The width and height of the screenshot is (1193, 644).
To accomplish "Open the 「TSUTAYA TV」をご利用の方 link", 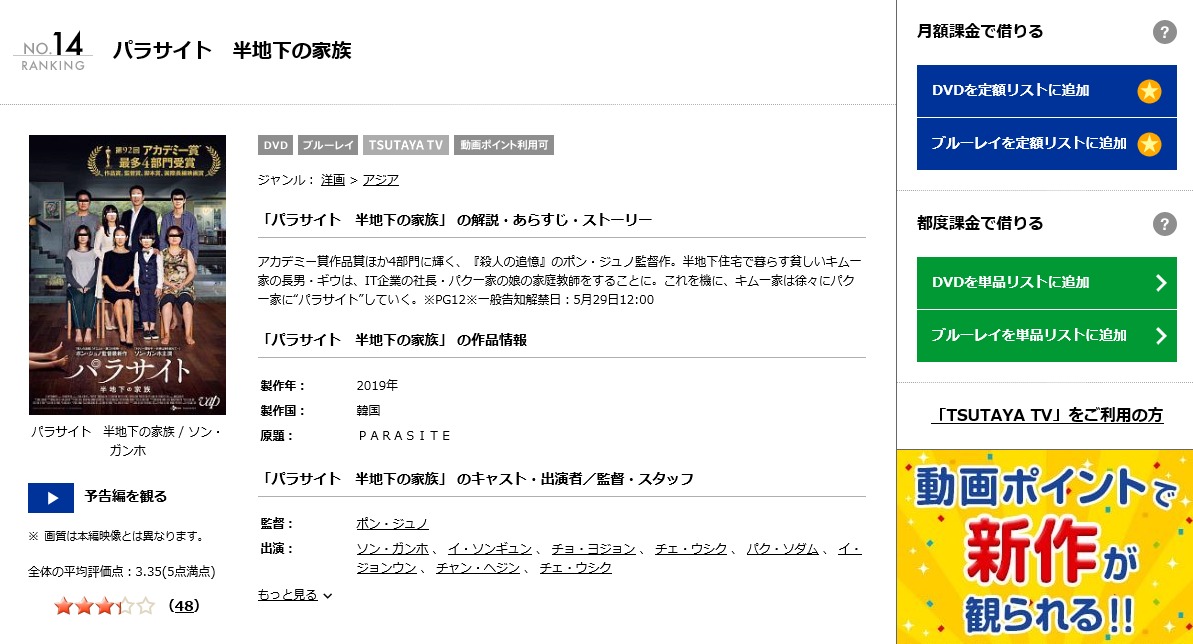I will tap(1047, 415).
